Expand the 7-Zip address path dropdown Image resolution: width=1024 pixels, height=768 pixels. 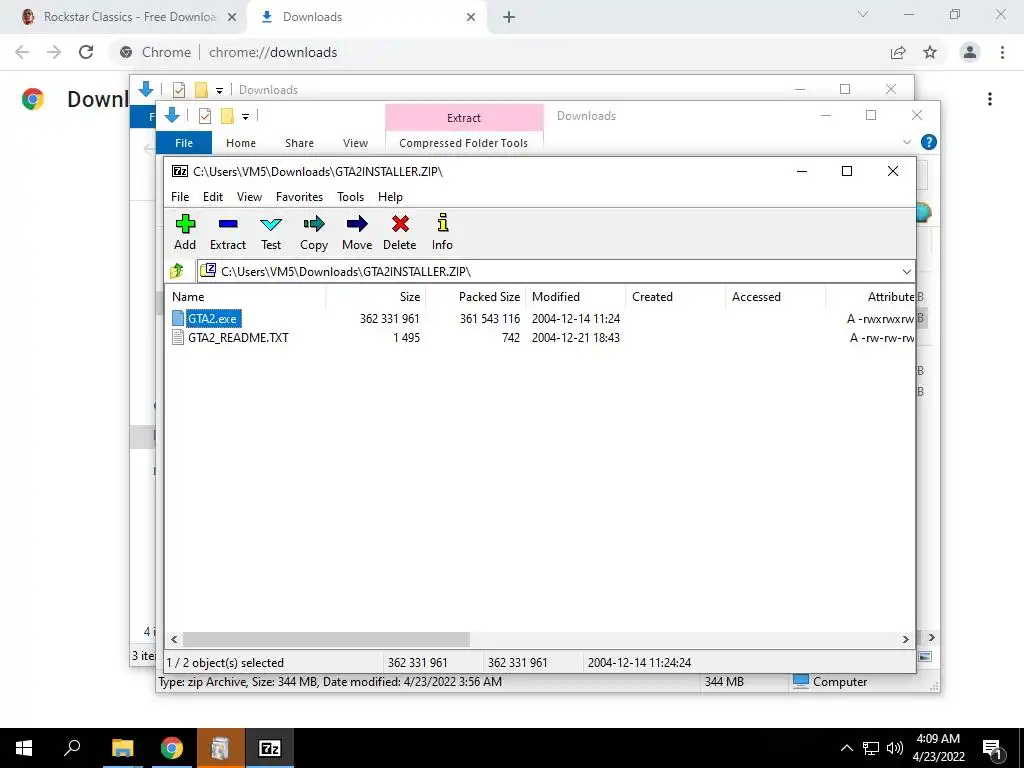[906, 272]
